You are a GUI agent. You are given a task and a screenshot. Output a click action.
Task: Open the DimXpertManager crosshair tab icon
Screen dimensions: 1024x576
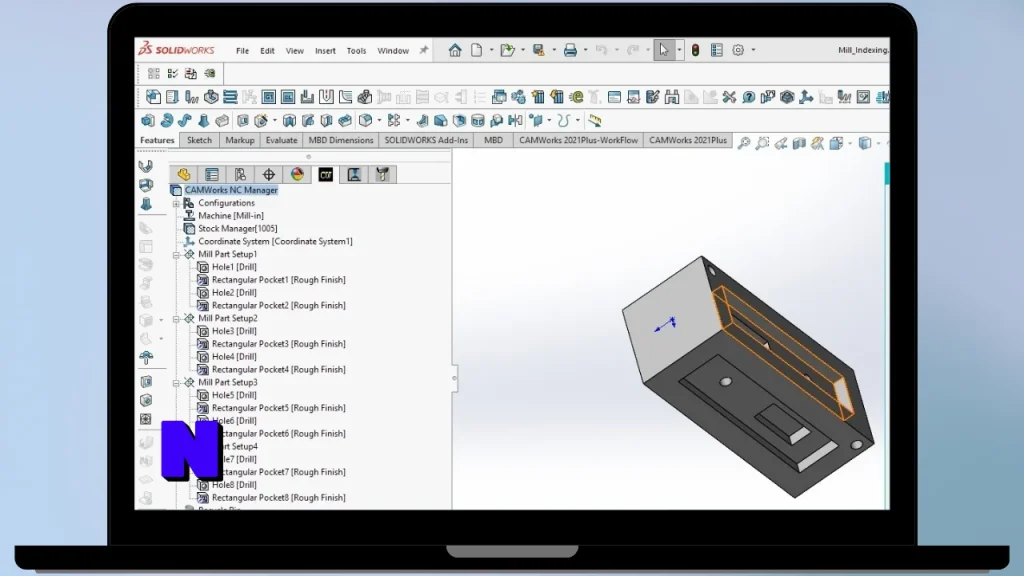[x=268, y=174]
